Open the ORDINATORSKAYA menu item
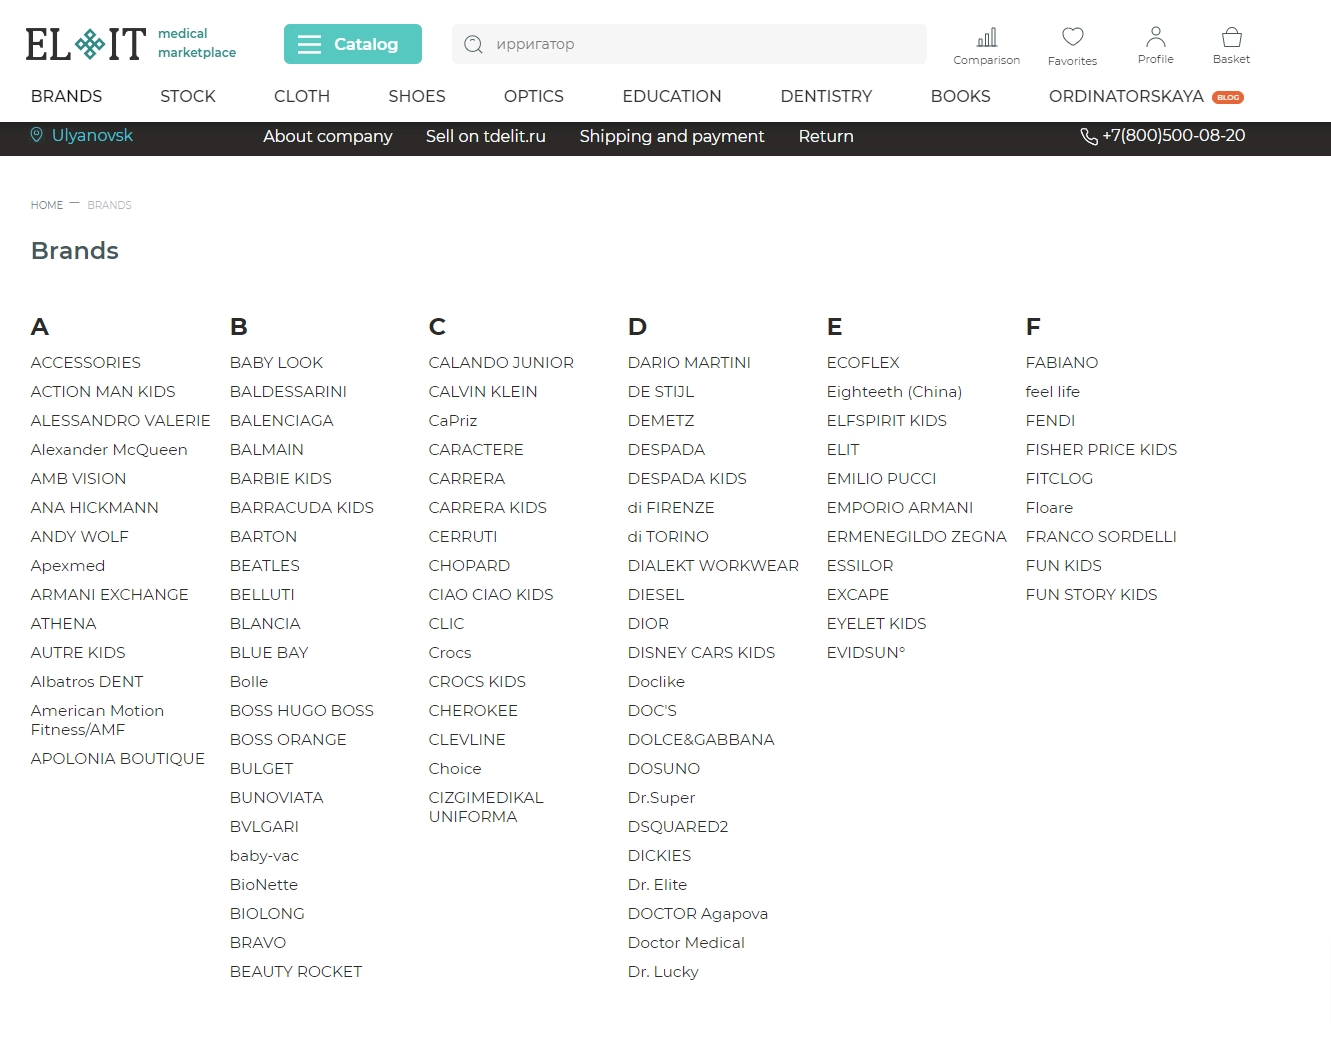The height and width of the screenshot is (1044, 1331). tap(1126, 96)
